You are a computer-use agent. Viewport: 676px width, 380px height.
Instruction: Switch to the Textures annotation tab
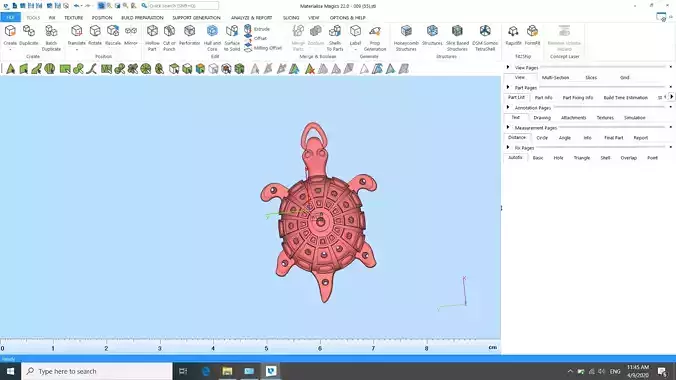(x=605, y=118)
